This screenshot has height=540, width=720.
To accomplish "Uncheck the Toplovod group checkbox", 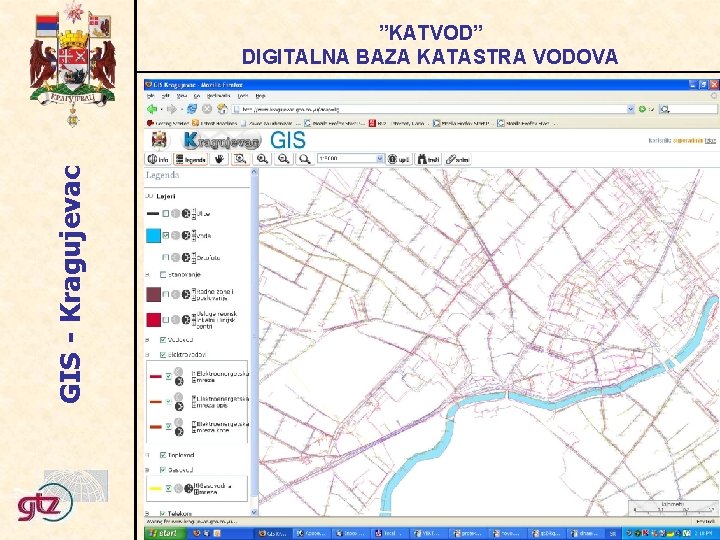I will (x=163, y=455).
